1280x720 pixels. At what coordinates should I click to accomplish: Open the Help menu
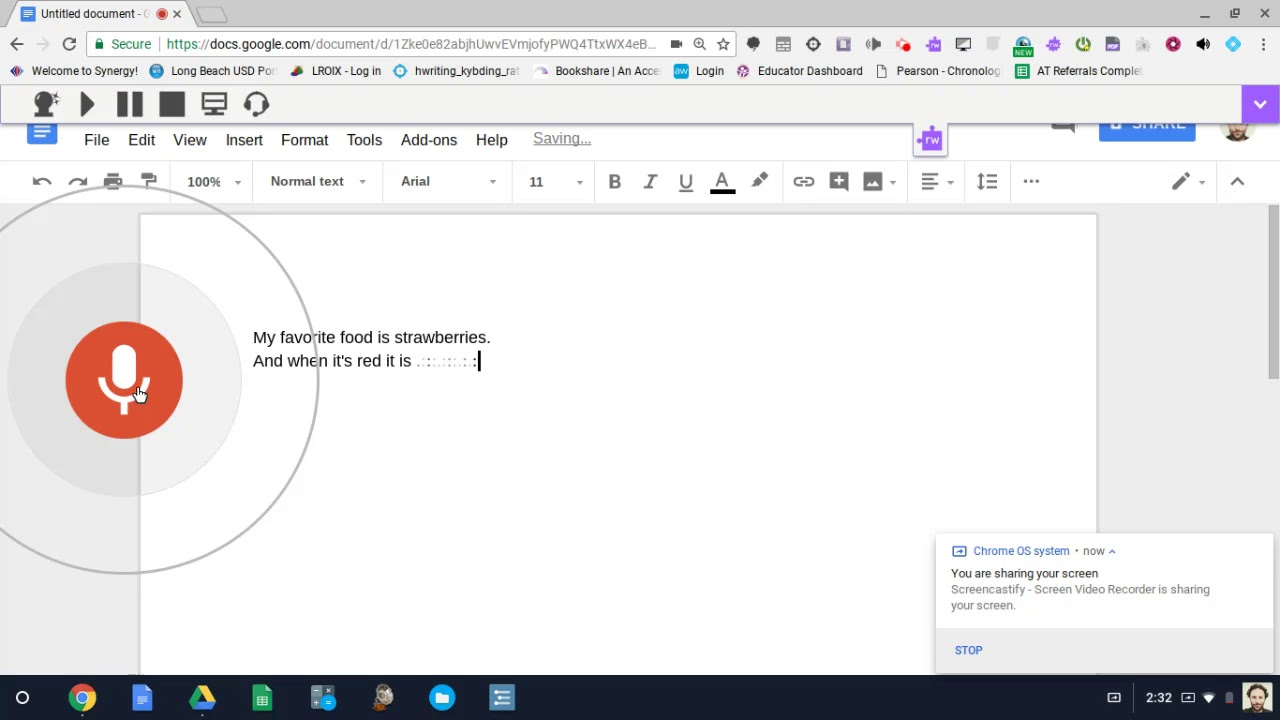click(x=491, y=140)
